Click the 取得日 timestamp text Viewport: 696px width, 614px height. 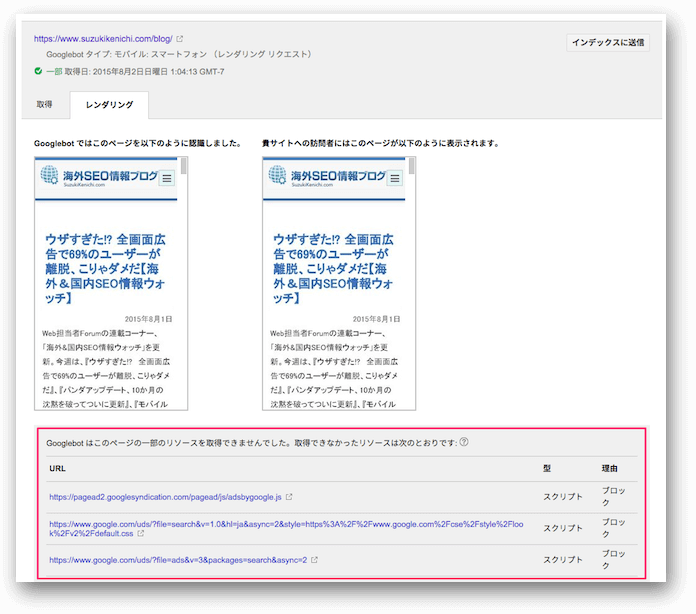[144, 71]
